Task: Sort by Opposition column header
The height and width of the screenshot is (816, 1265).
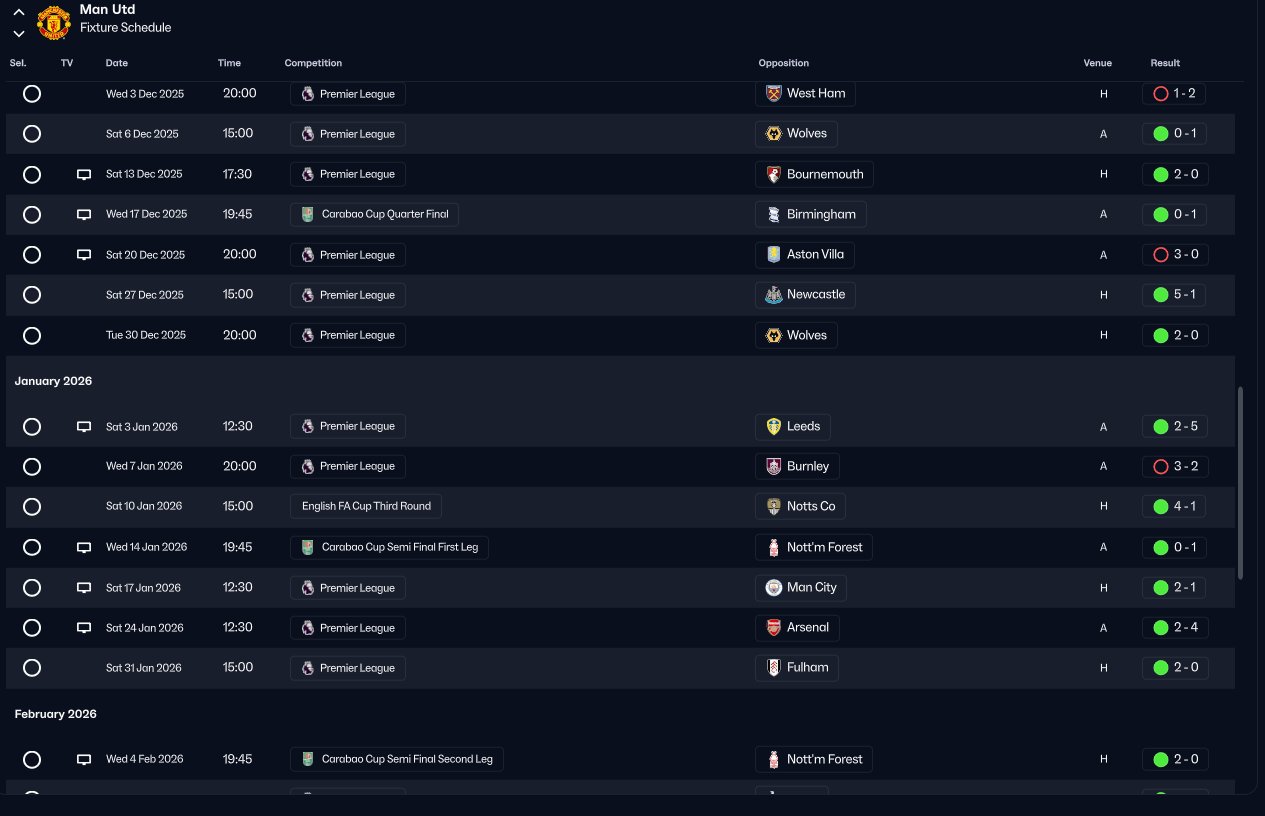Action: 784,63
